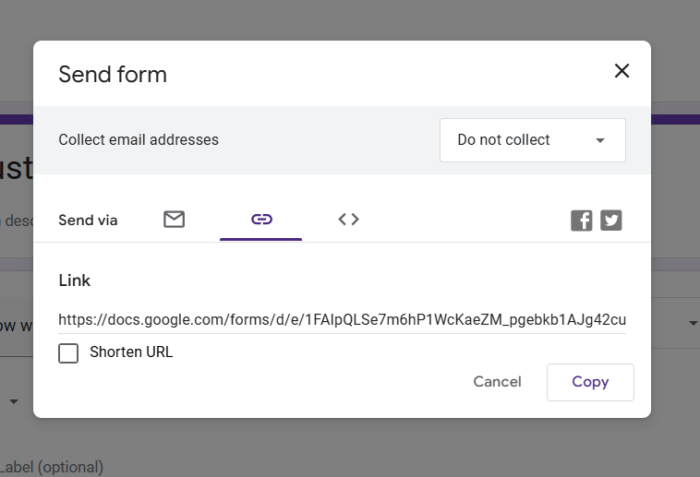Viewport: 700px width, 477px height.
Task: Click the arrow beside Do not collect
Action: [x=600, y=141]
